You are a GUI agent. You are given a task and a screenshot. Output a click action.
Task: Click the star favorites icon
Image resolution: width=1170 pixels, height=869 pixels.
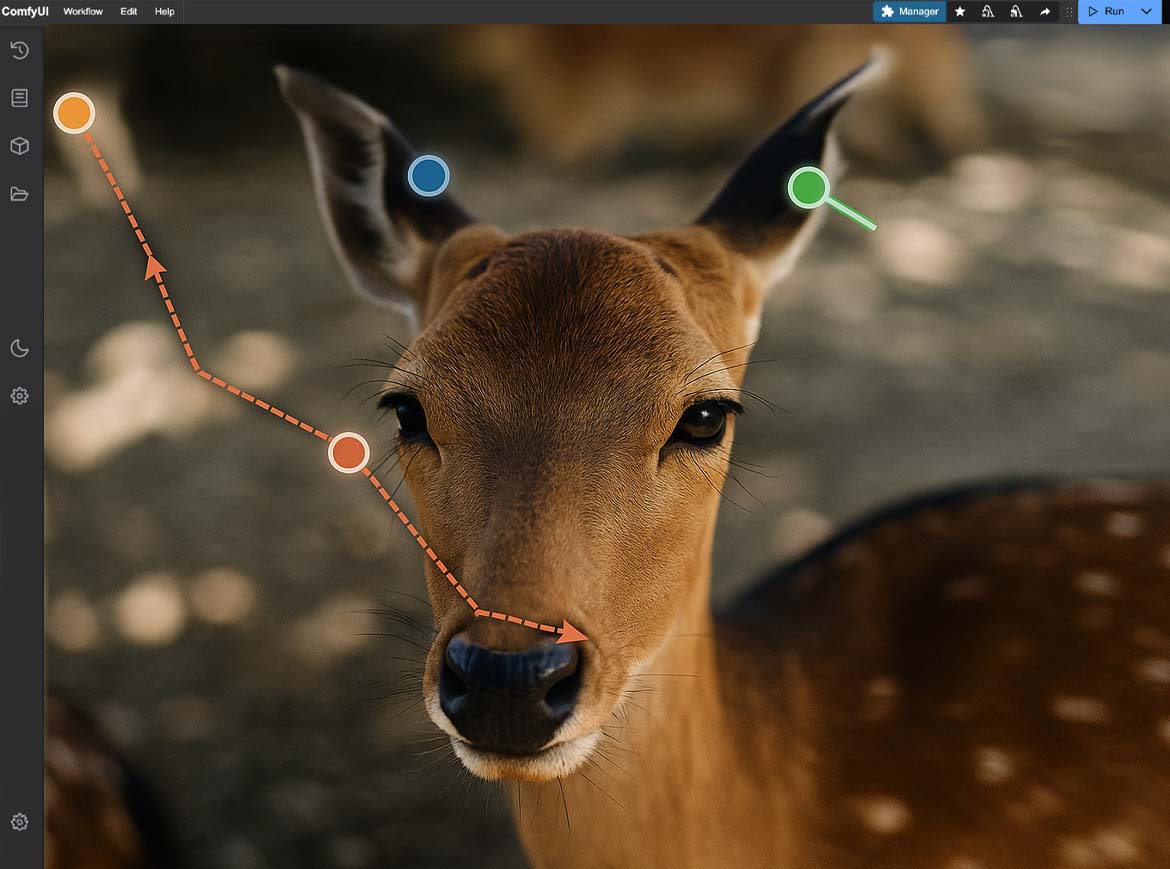[x=960, y=11]
